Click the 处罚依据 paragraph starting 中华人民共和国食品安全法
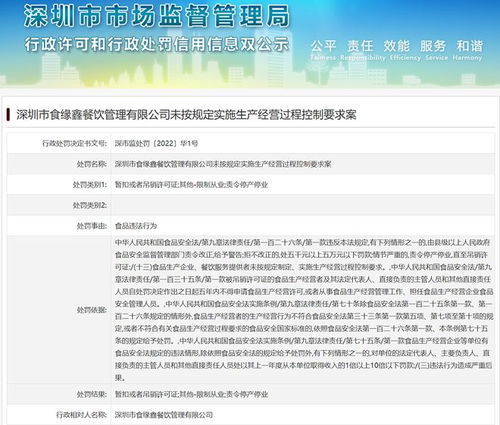The height and width of the screenshot is (425, 500). (304, 310)
